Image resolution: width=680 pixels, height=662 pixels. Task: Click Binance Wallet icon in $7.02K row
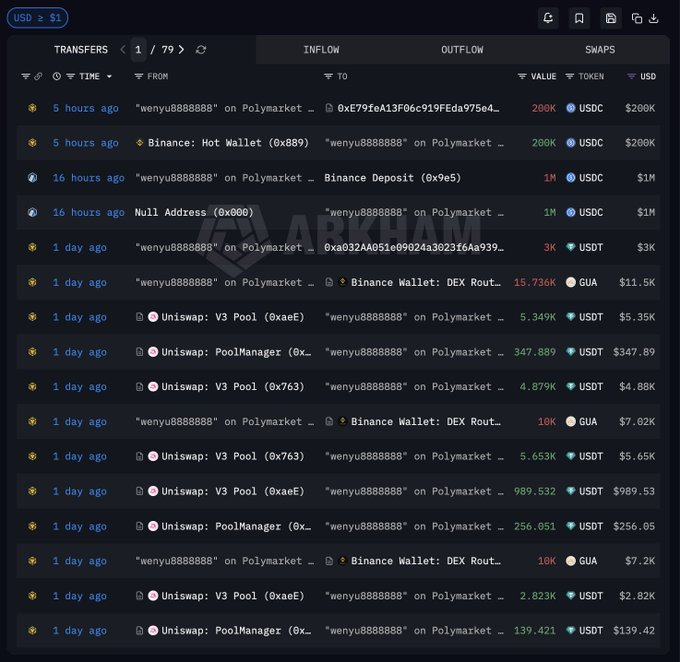[342, 421]
